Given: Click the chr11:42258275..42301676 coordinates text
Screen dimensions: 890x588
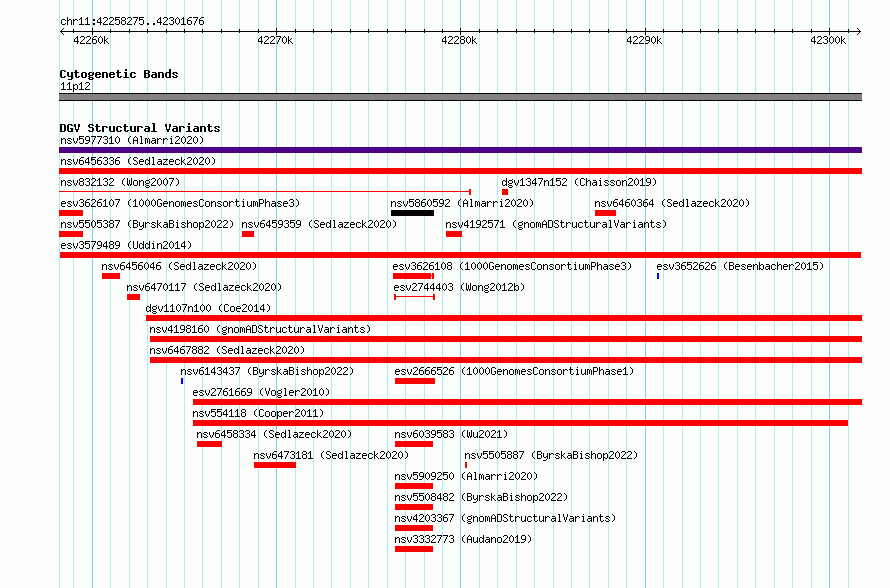Looking at the screenshot, I should click(x=132, y=22).
